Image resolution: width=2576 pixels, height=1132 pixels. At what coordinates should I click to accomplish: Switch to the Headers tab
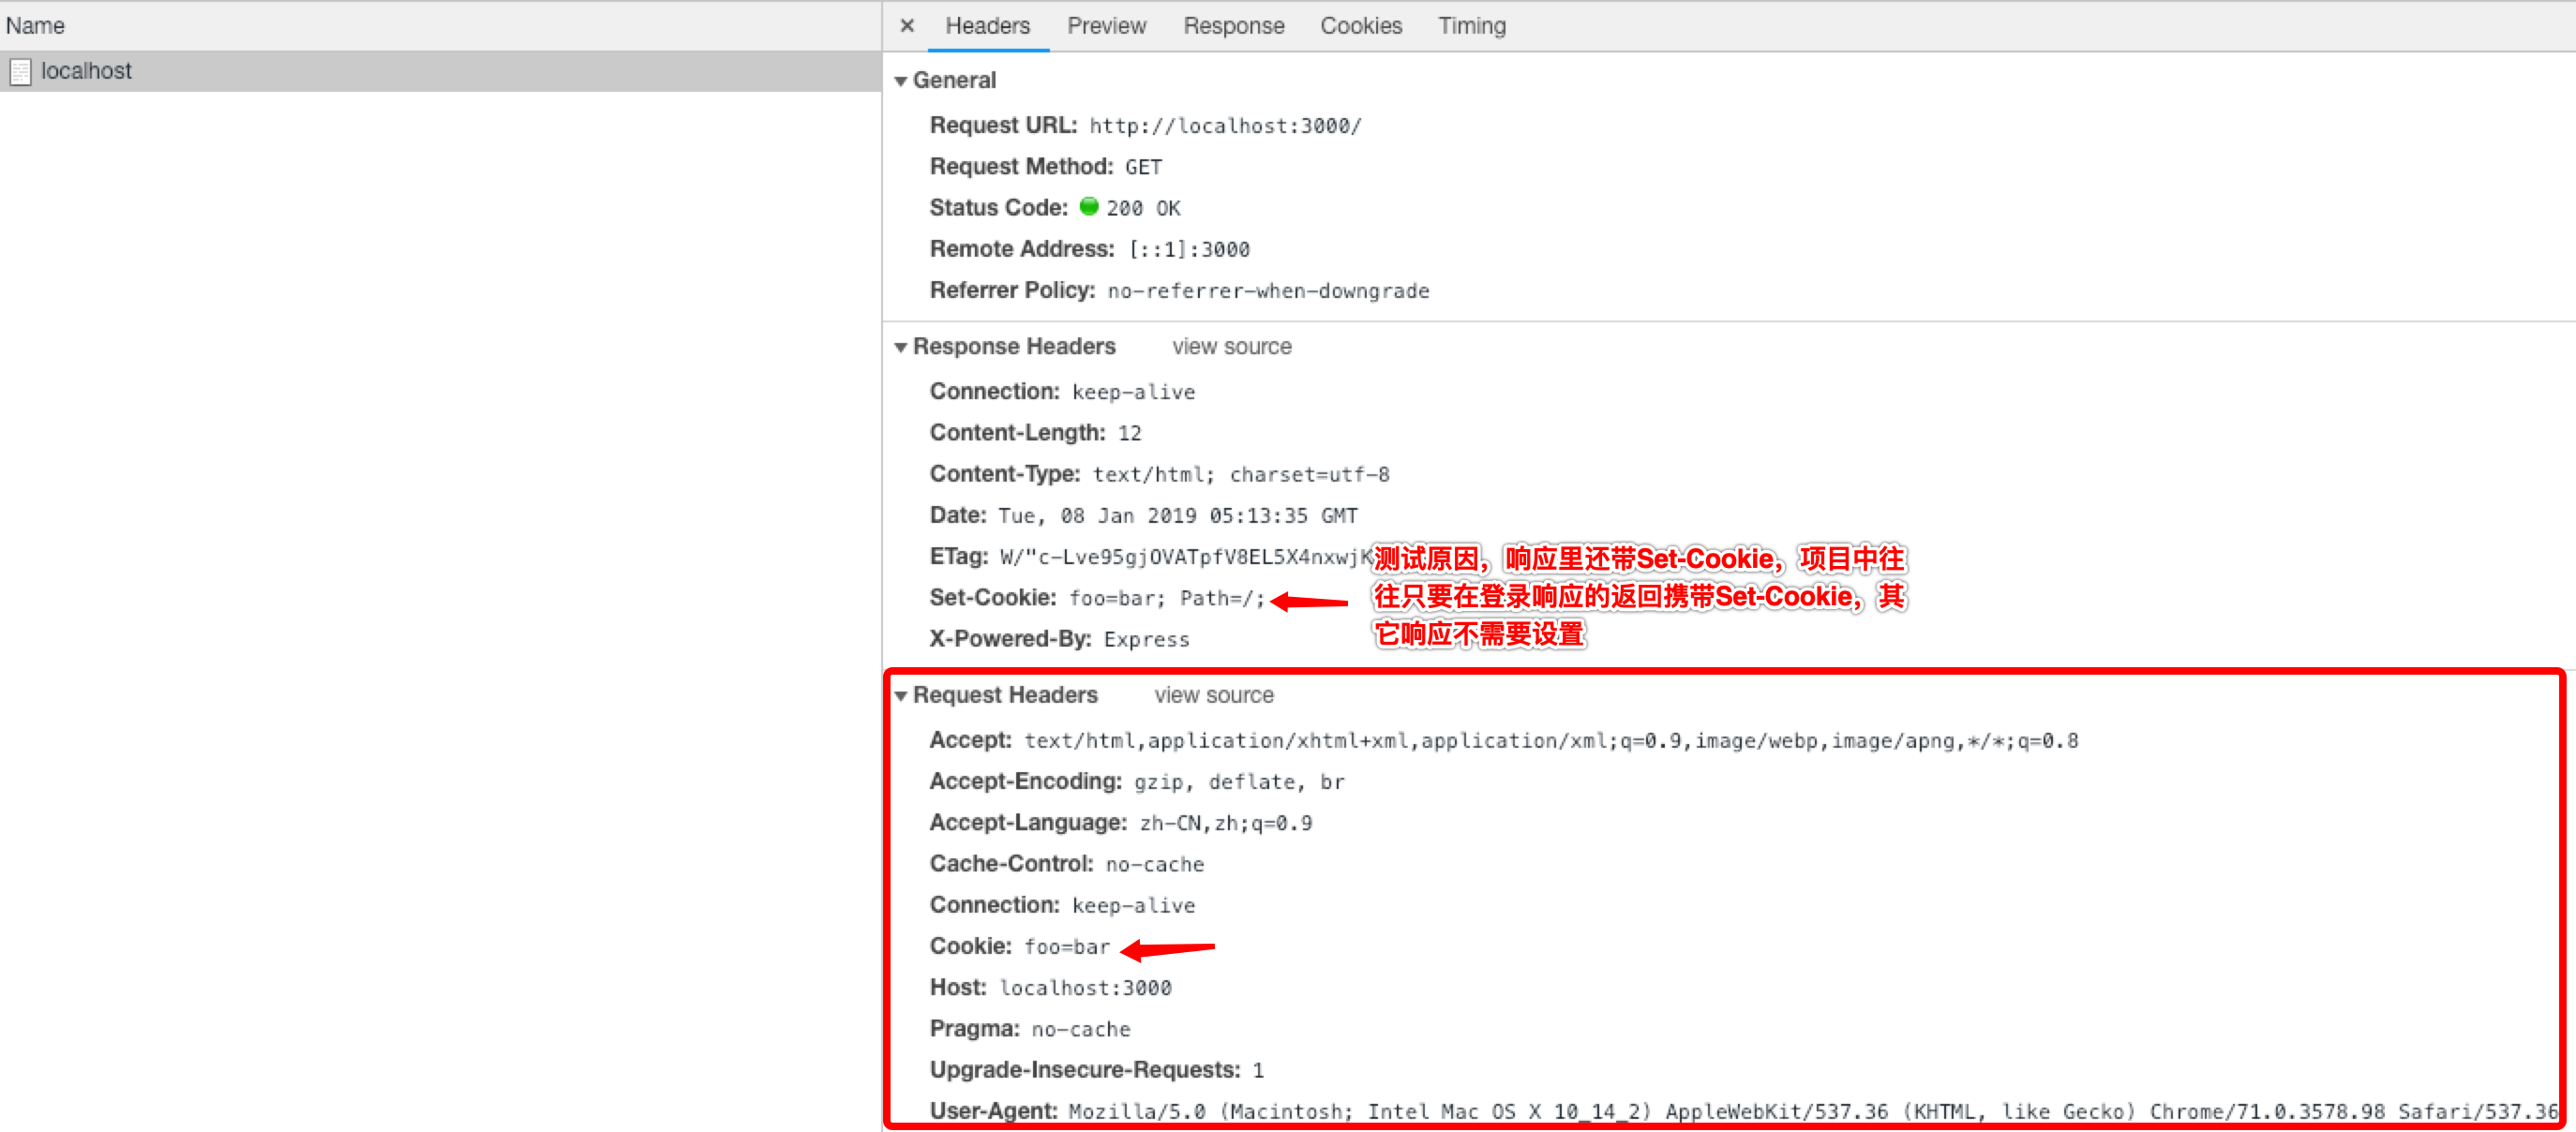pyautogui.click(x=987, y=26)
